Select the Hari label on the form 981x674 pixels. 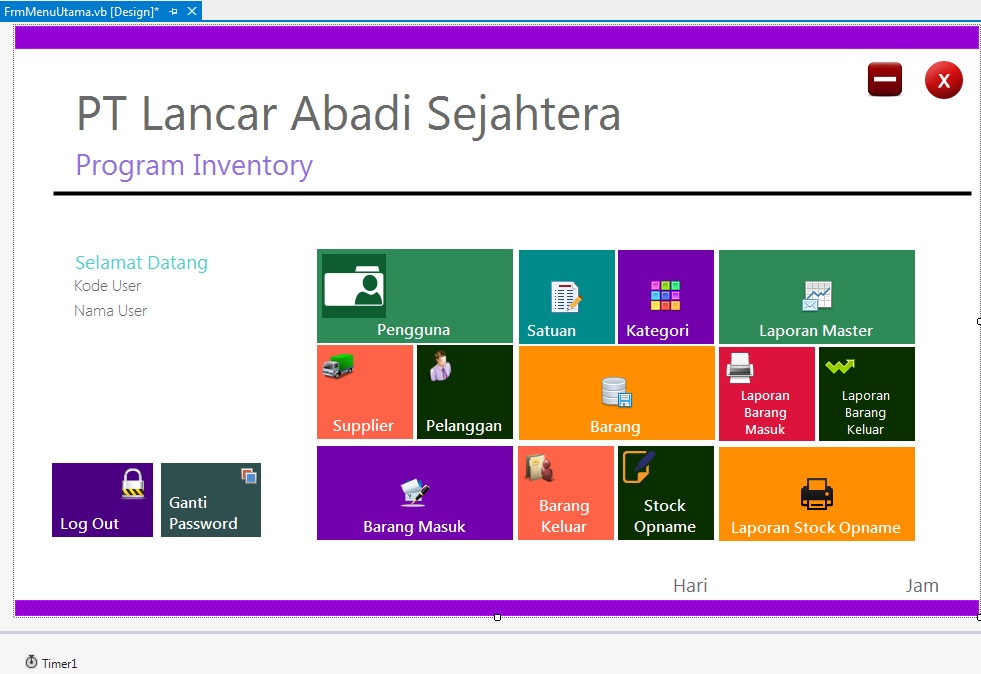click(x=690, y=585)
